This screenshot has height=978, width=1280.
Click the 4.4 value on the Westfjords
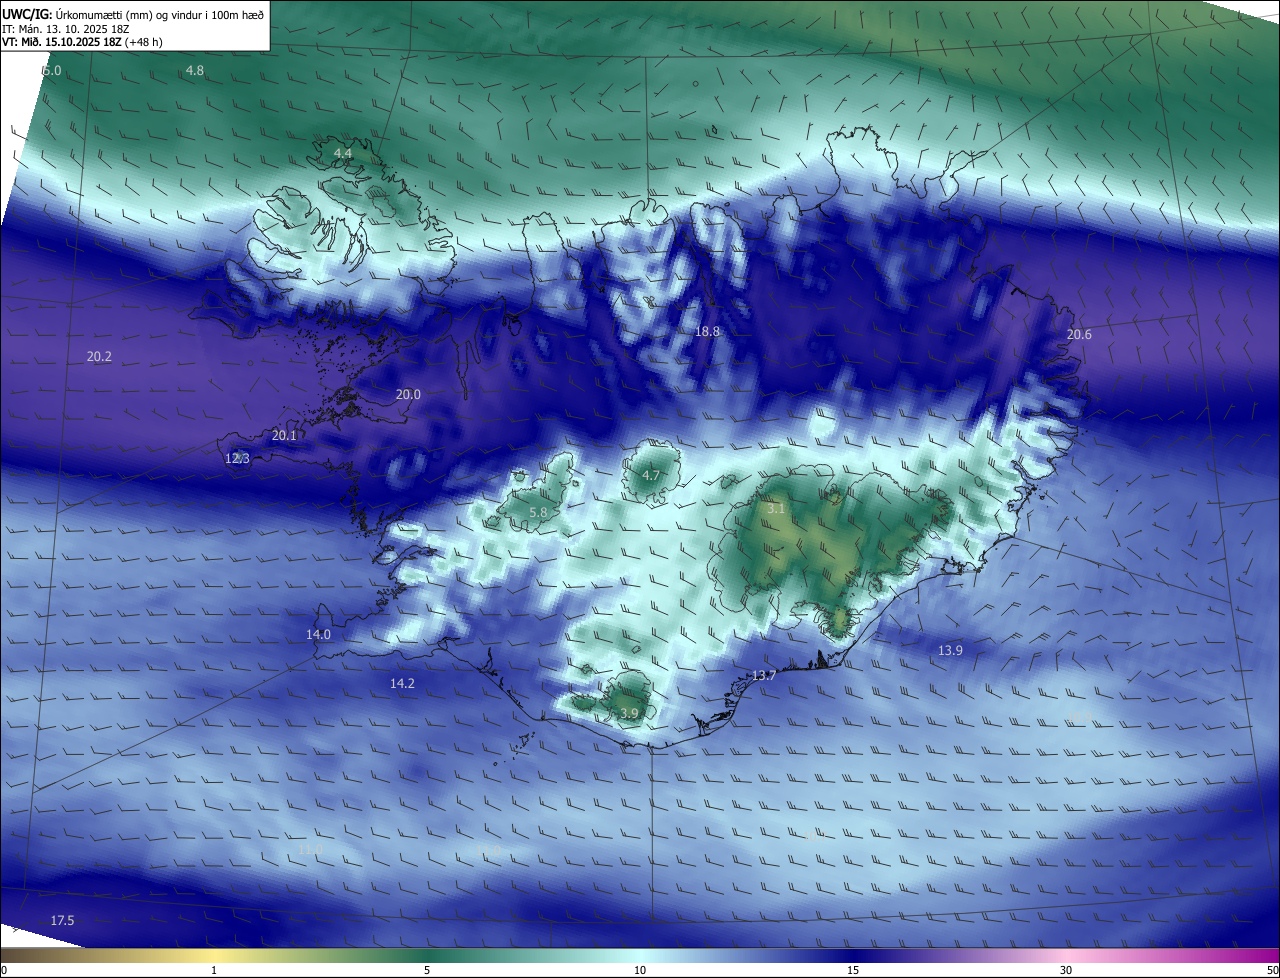pos(343,153)
